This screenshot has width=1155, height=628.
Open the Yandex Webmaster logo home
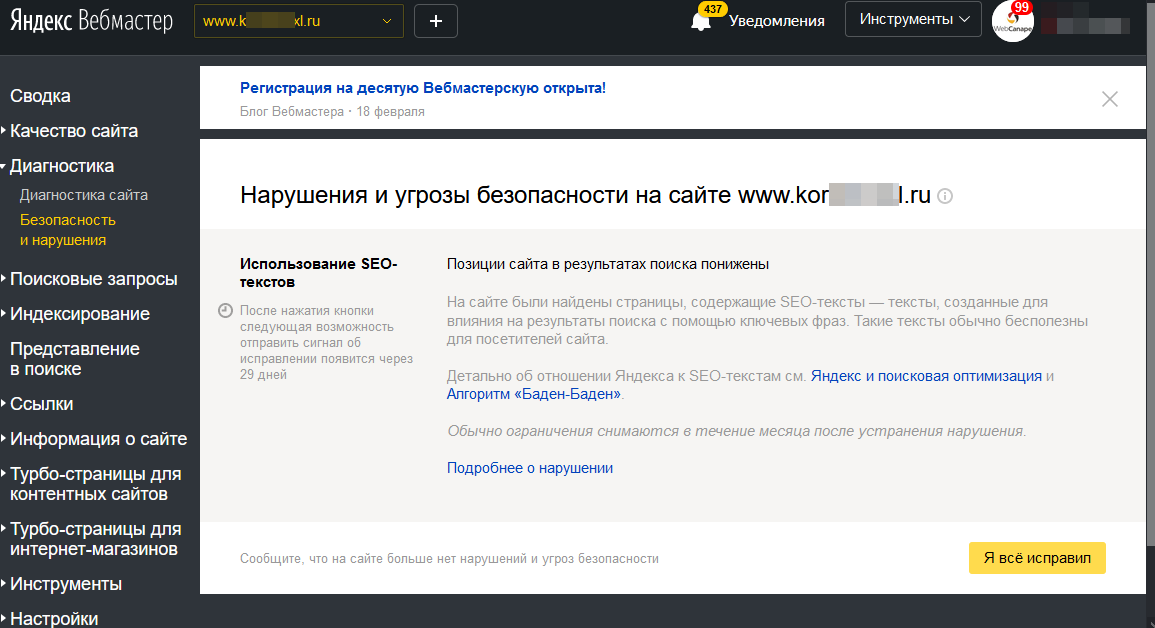coord(91,21)
